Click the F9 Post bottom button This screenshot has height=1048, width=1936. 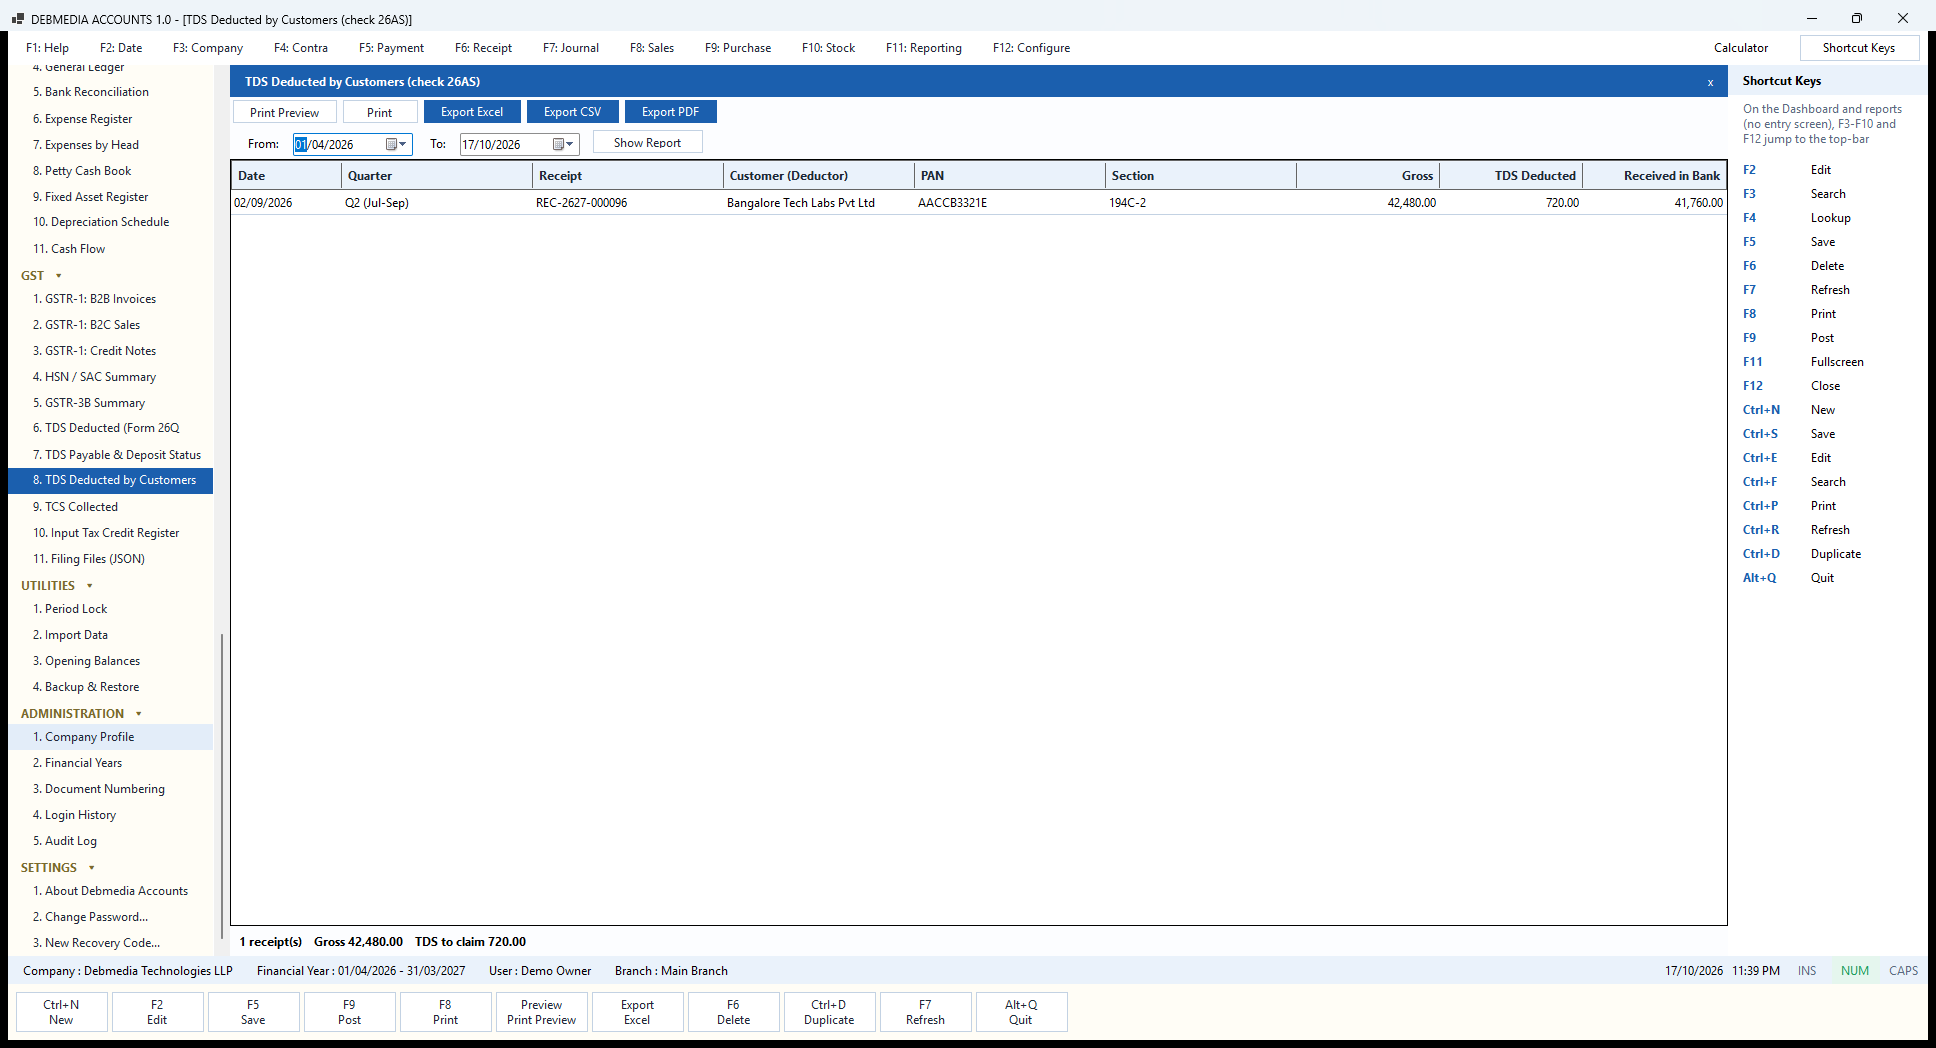pos(349,1012)
